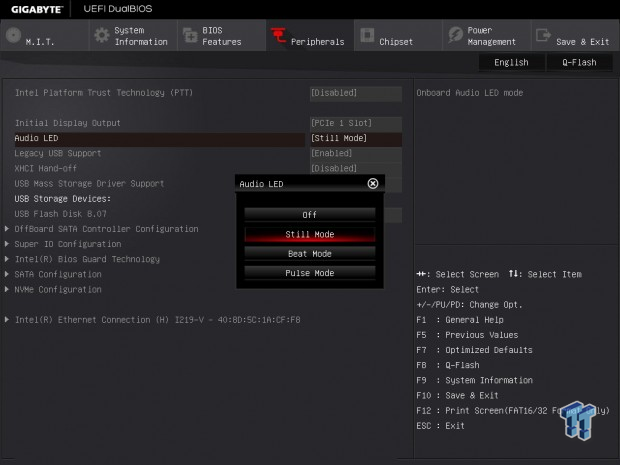Click the F8 Q-Flash hint
The height and width of the screenshot is (465, 620).
tap(448, 365)
